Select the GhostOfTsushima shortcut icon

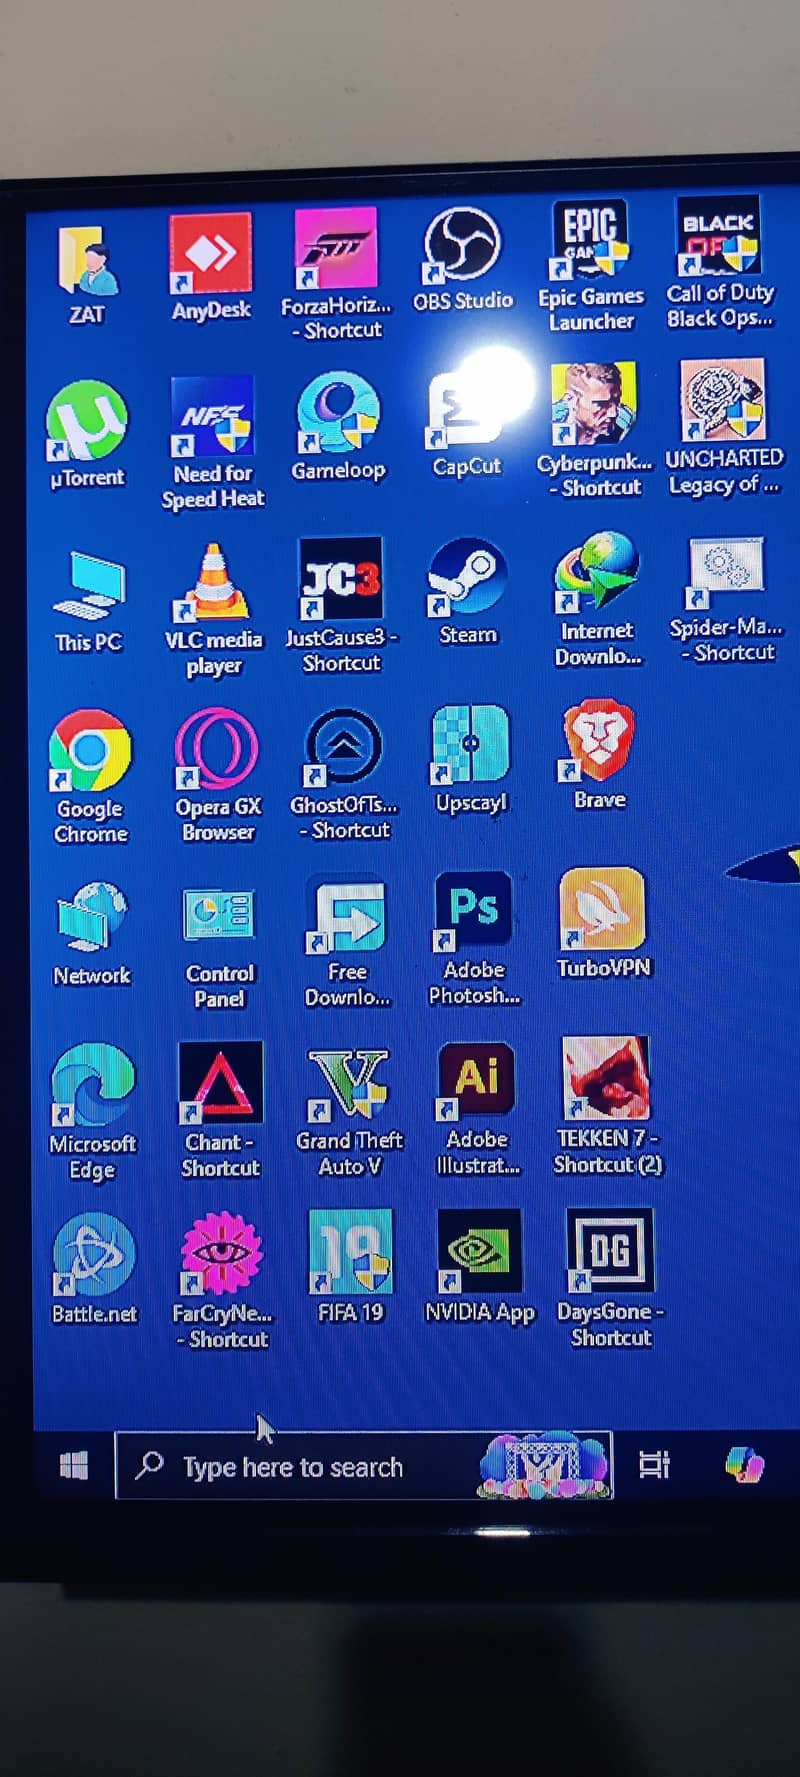point(343,746)
